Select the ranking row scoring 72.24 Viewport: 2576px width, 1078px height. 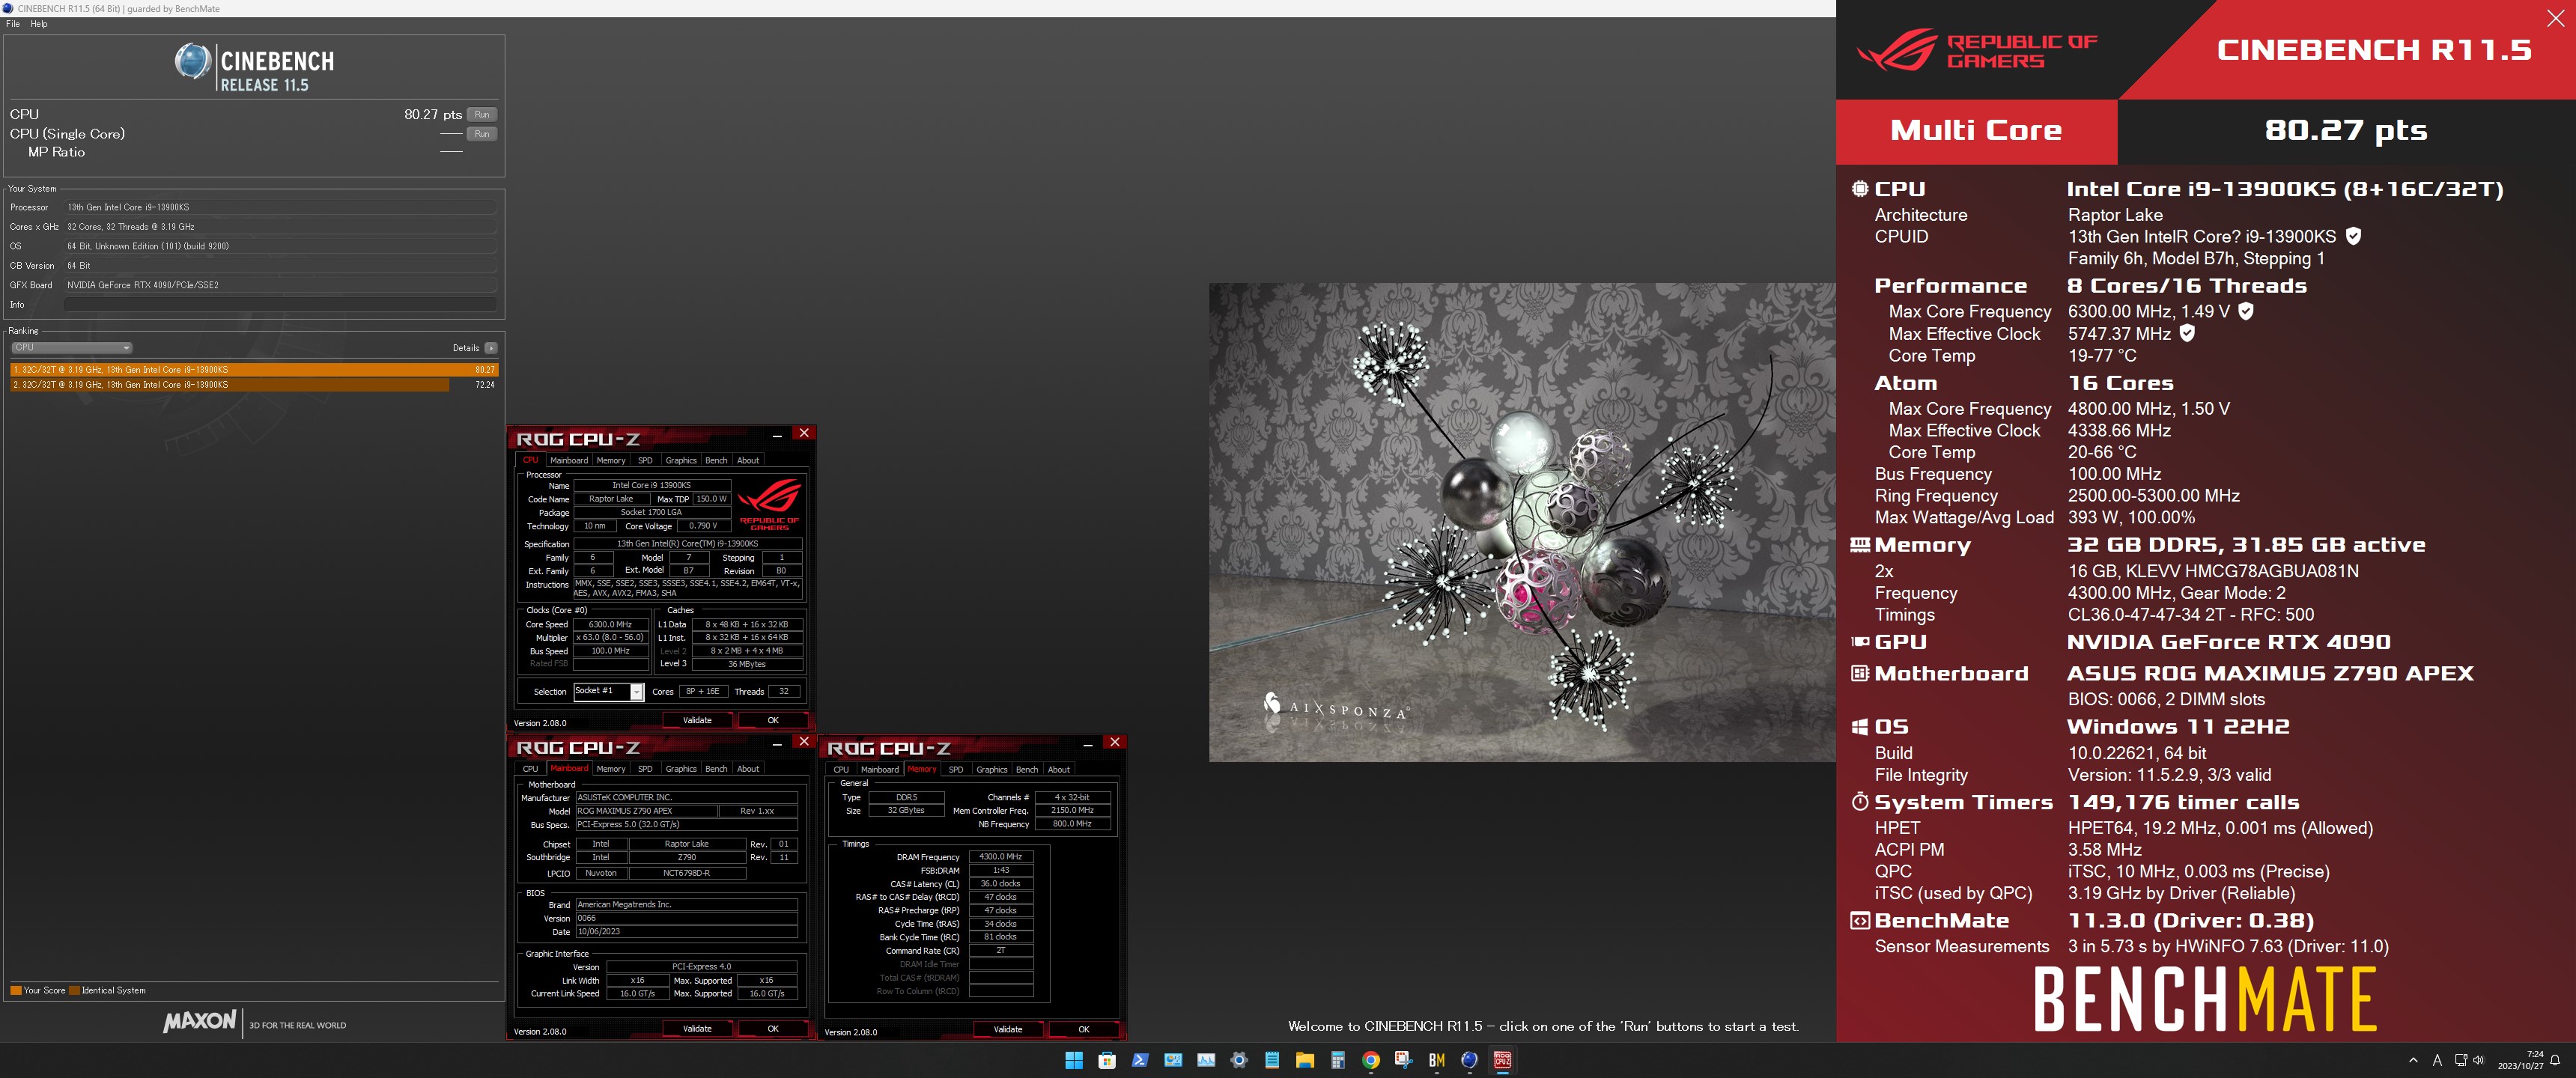coord(254,384)
